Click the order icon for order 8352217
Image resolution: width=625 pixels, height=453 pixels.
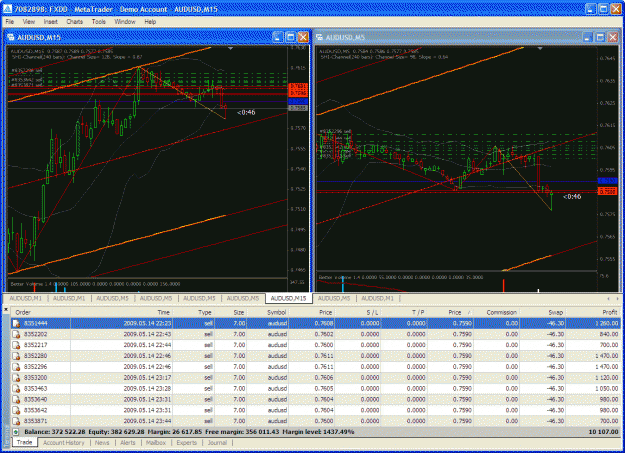coord(16,345)
